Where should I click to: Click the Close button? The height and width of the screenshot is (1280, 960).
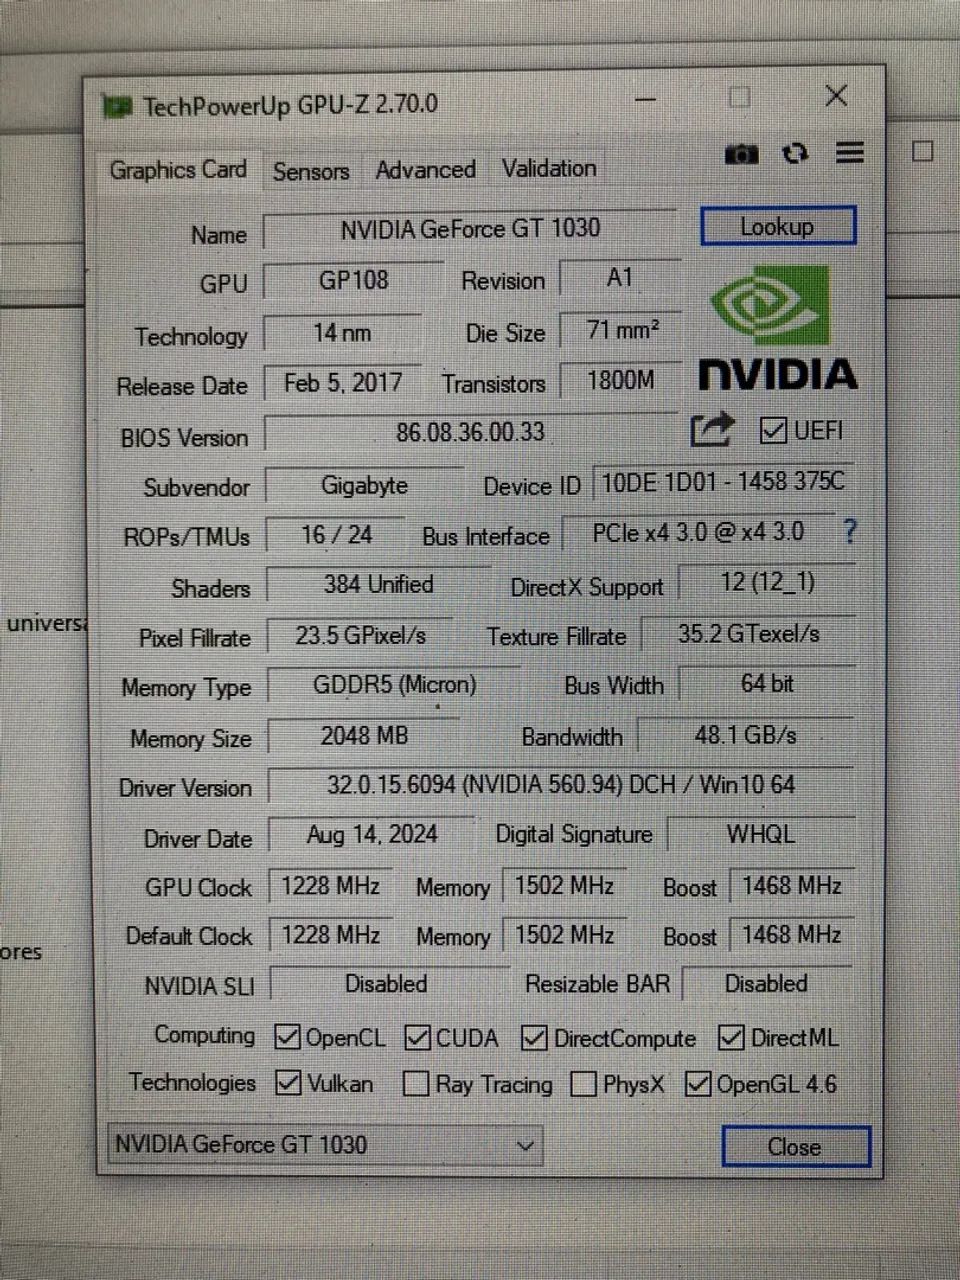[x=795, y=1146]
